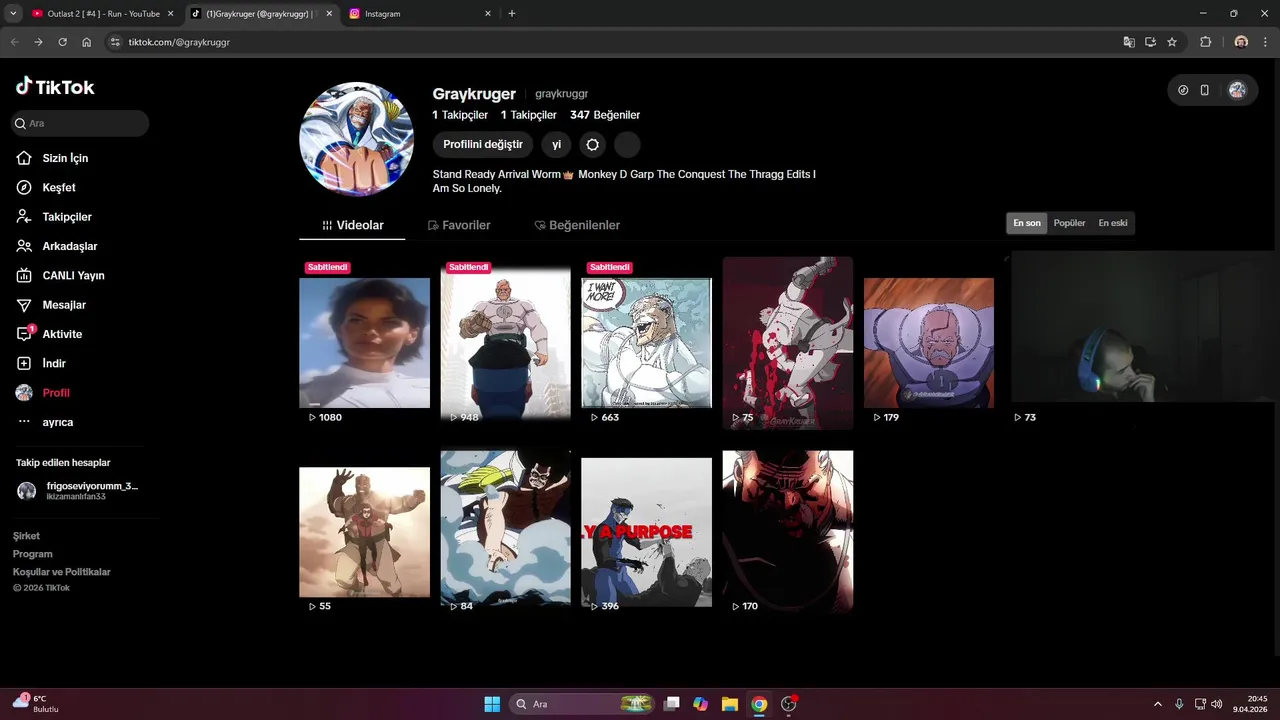Open the video with 75 views
The width and height of the screenshot is (1280, 720).
[x=787, y=342]
